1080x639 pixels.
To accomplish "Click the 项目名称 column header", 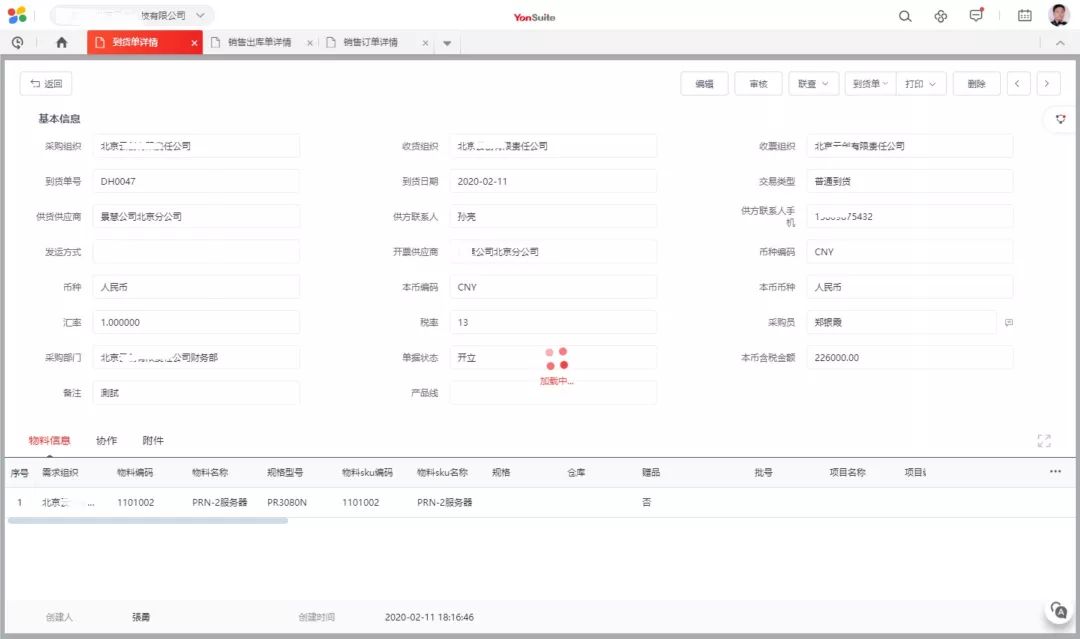I will pos(847,472).
